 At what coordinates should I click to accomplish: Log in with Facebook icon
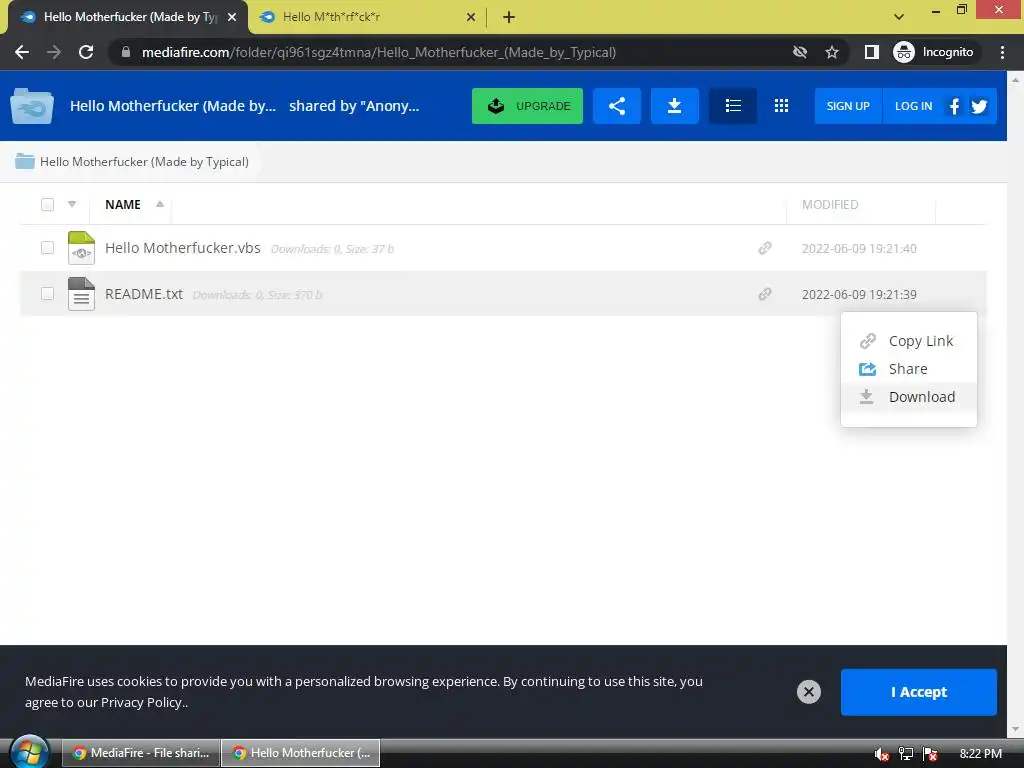tap(954, 106)
